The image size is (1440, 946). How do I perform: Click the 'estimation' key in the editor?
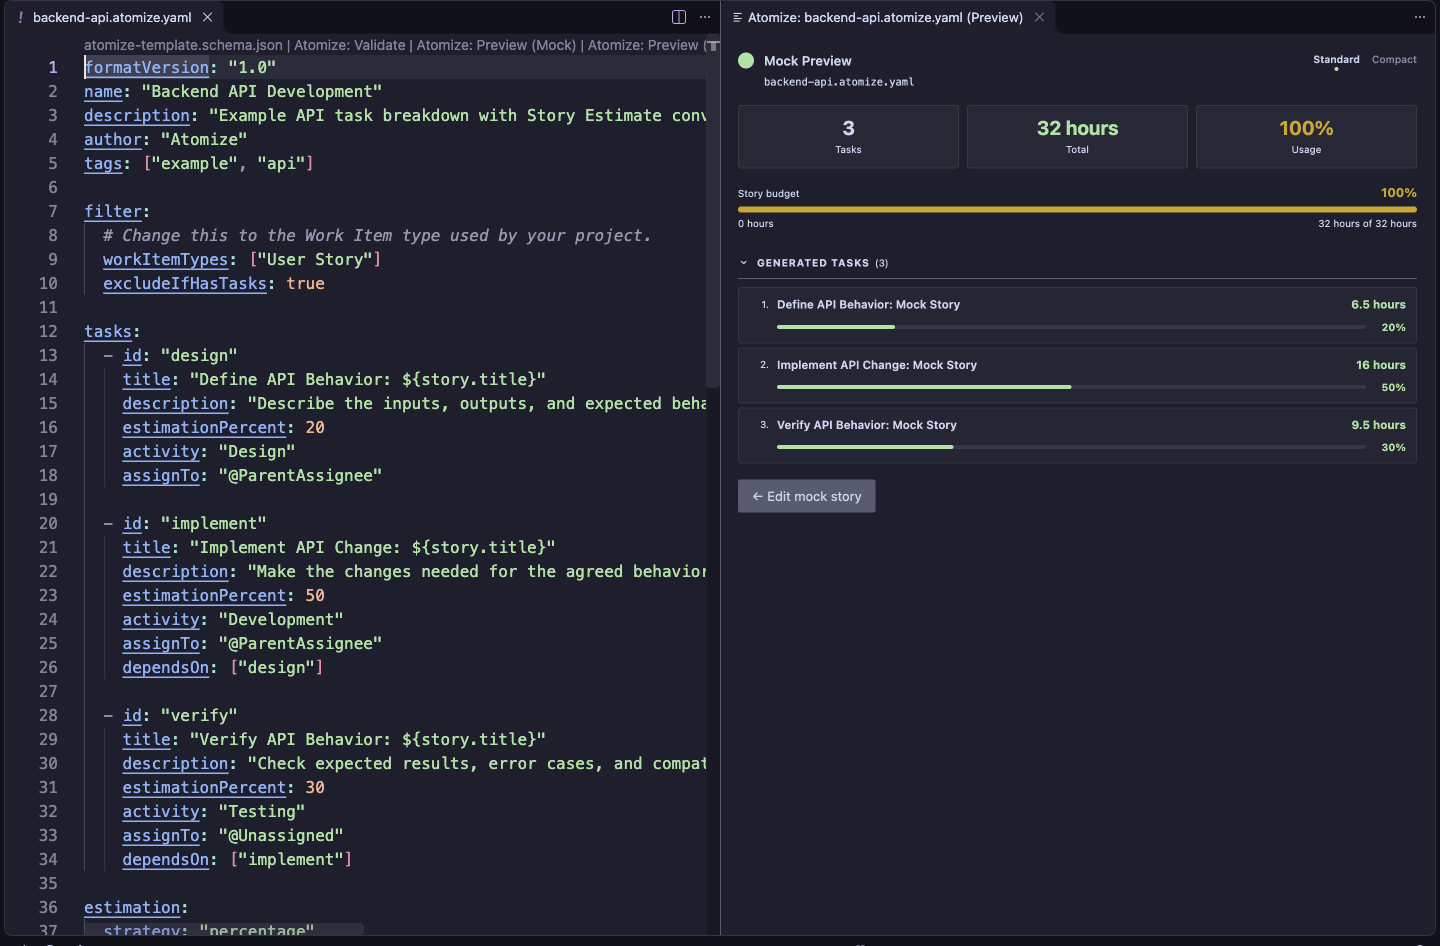[x=132, y=907]
